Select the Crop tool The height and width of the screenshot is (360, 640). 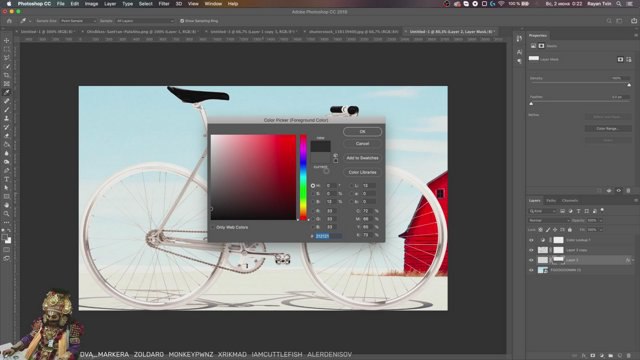7,75
